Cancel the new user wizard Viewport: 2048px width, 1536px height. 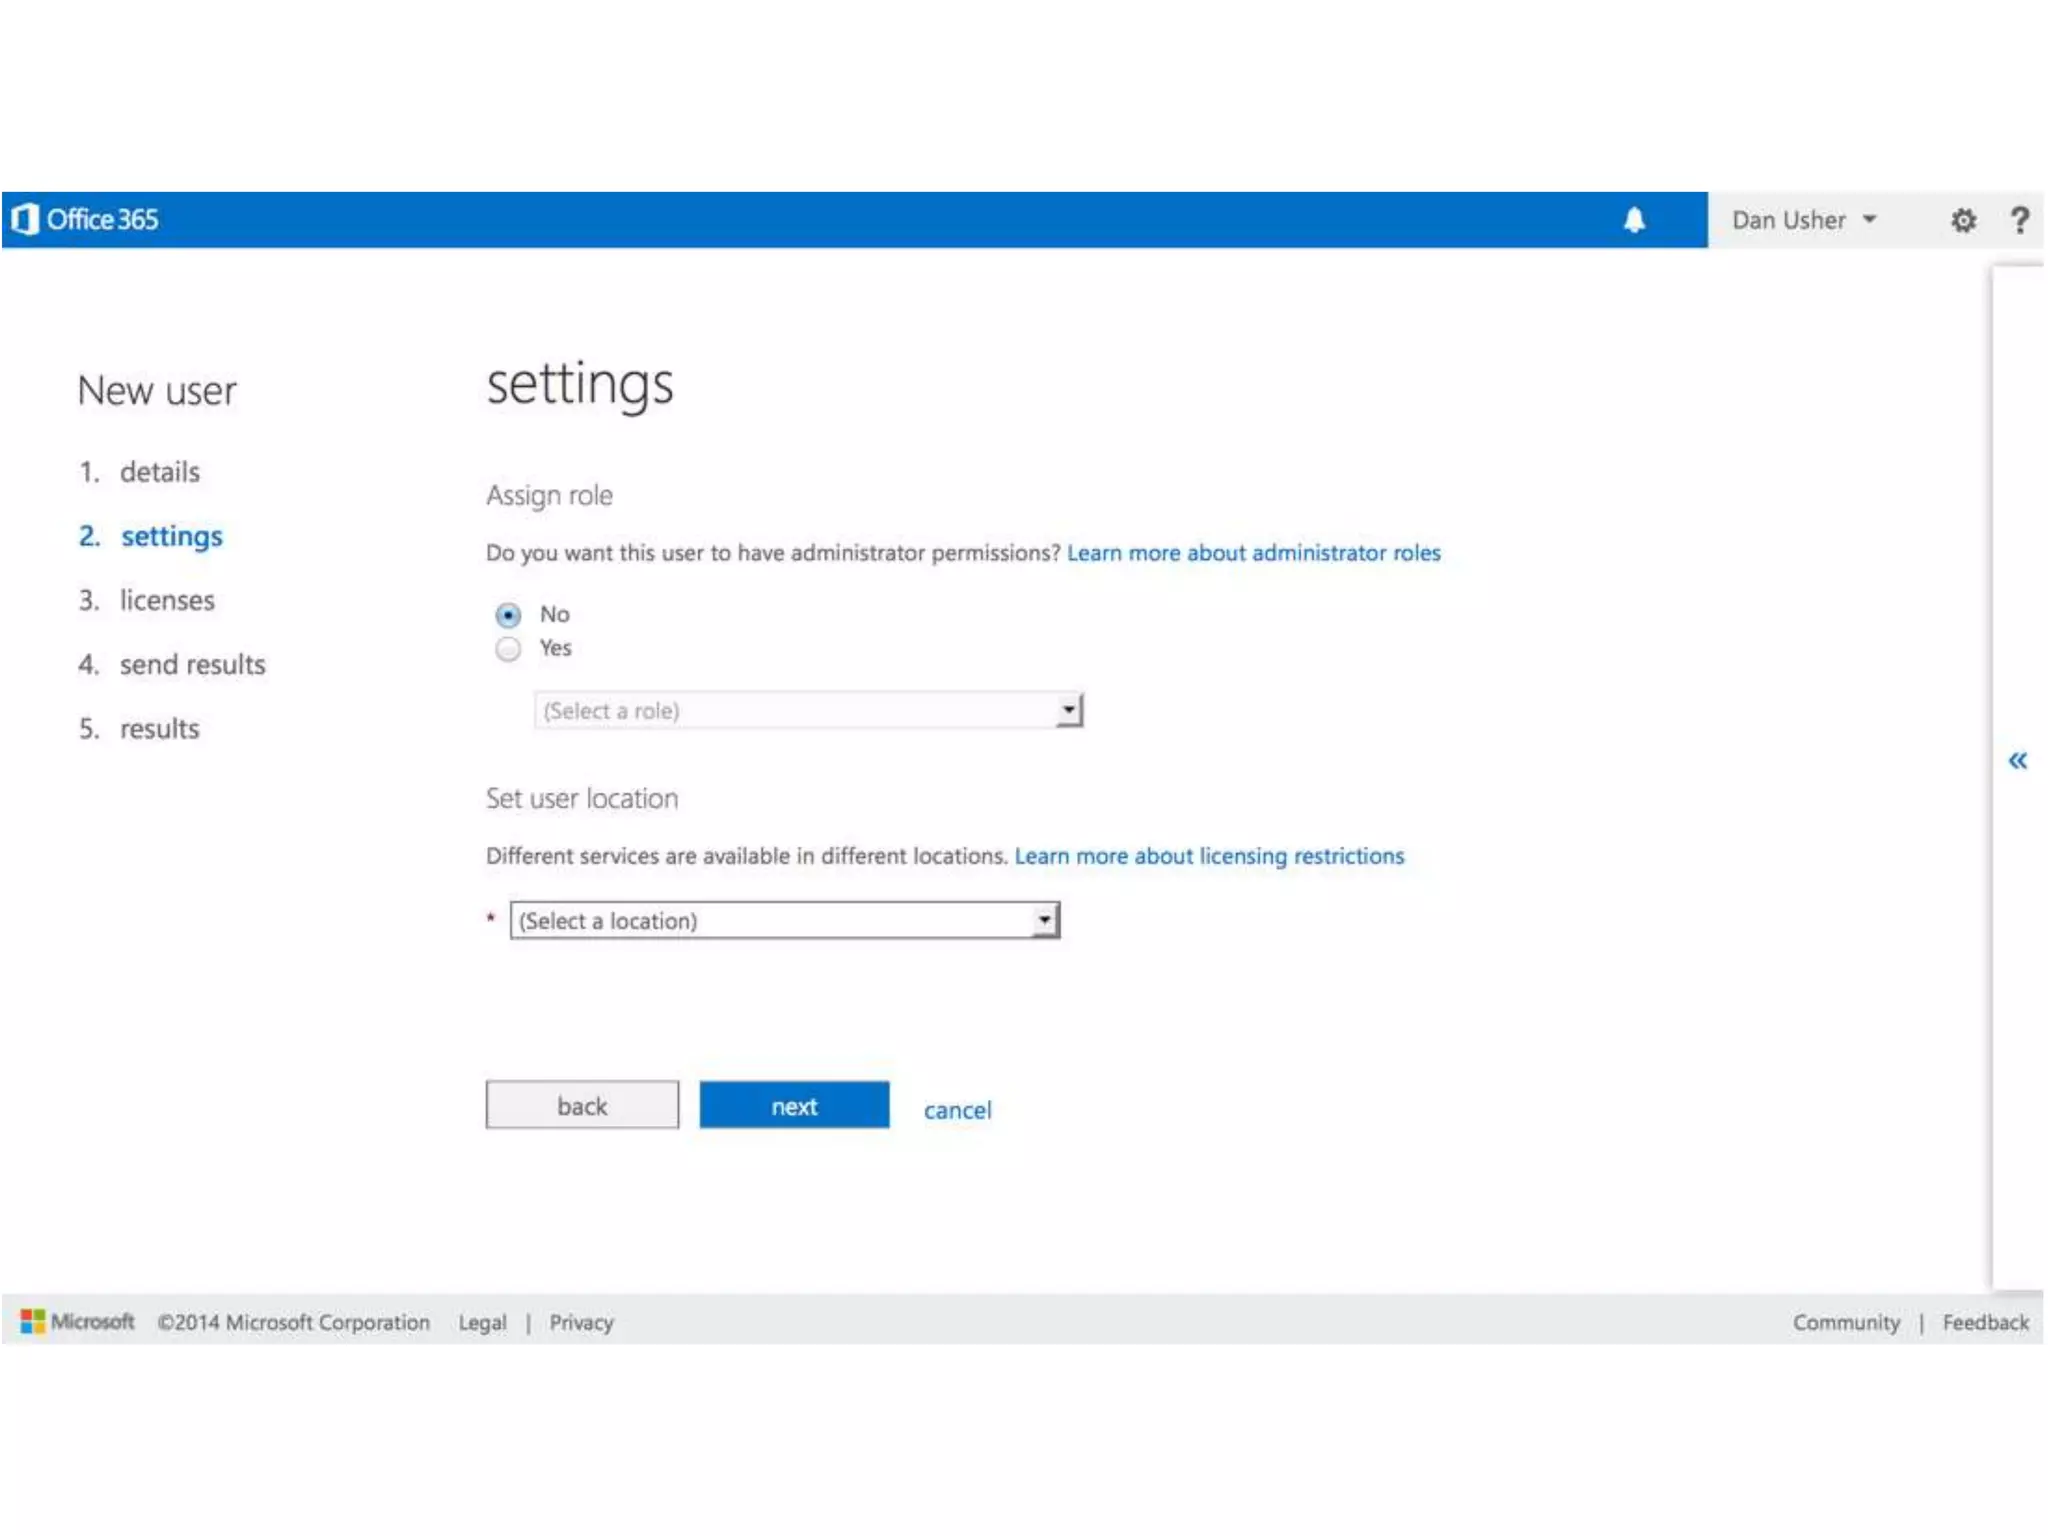point(957,1110)
